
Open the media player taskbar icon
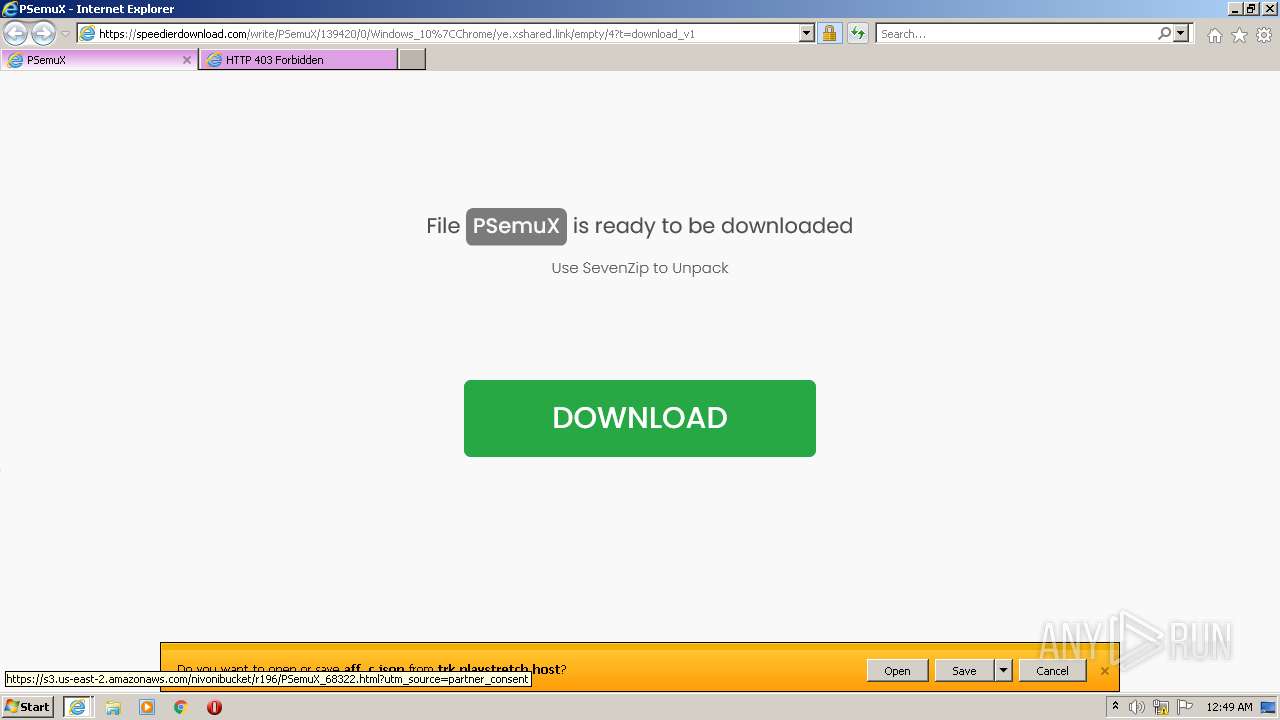147,707
